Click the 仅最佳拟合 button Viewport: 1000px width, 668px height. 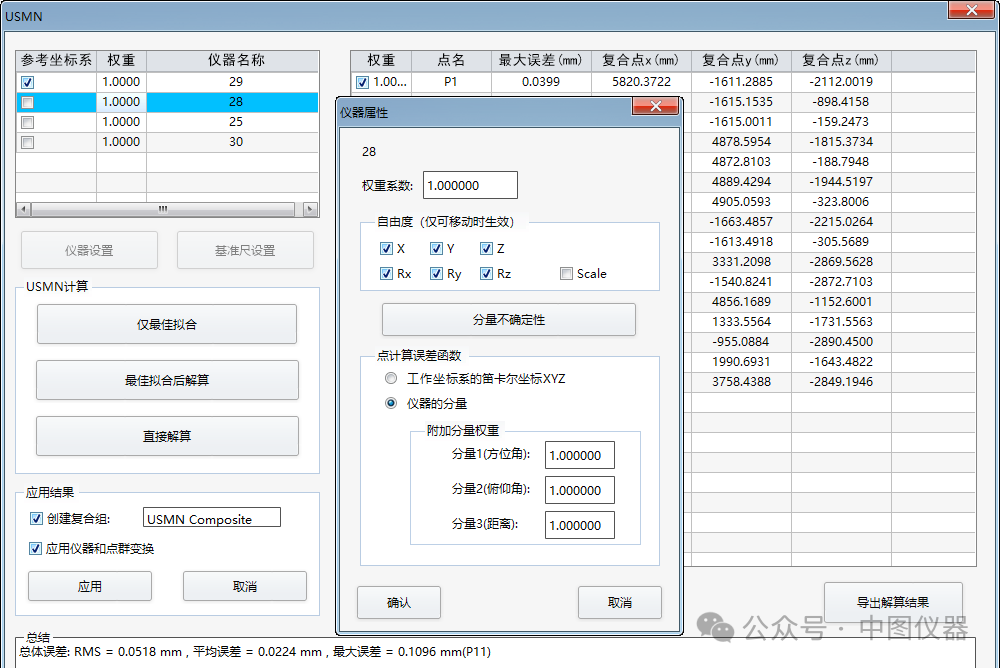[x=167, y=324]
